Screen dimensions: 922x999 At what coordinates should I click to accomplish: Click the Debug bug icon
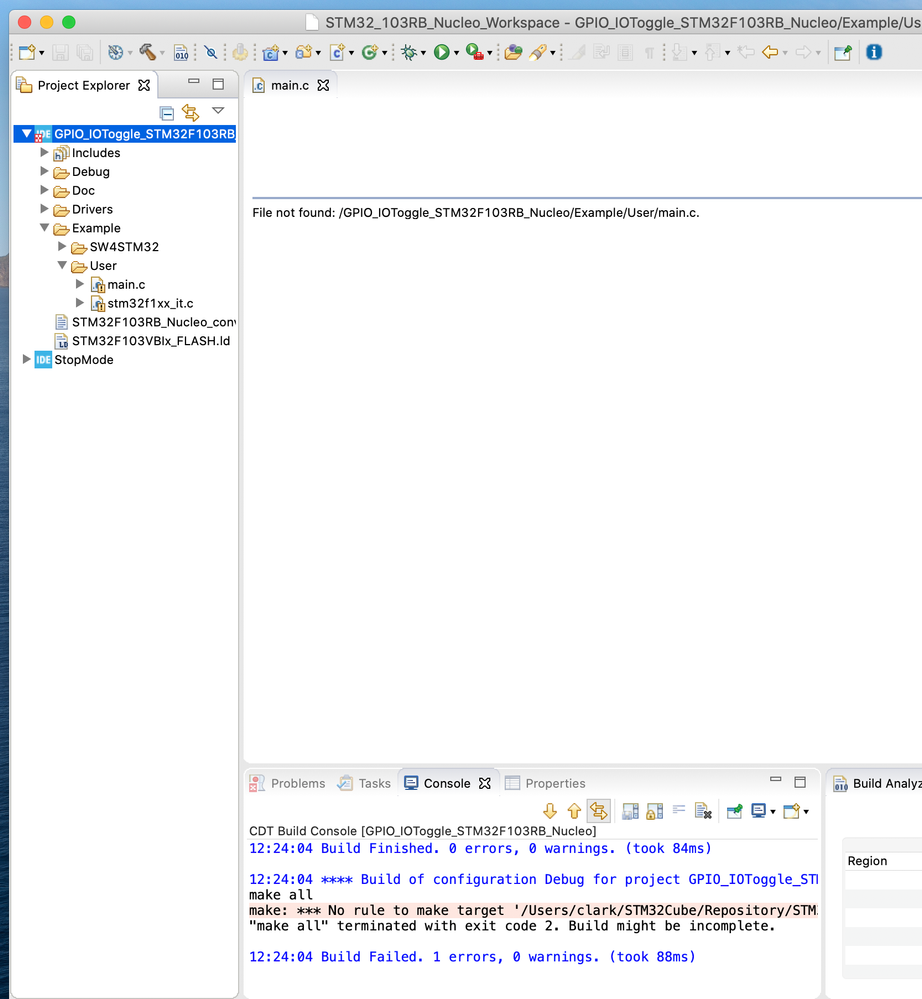point(408,52)
